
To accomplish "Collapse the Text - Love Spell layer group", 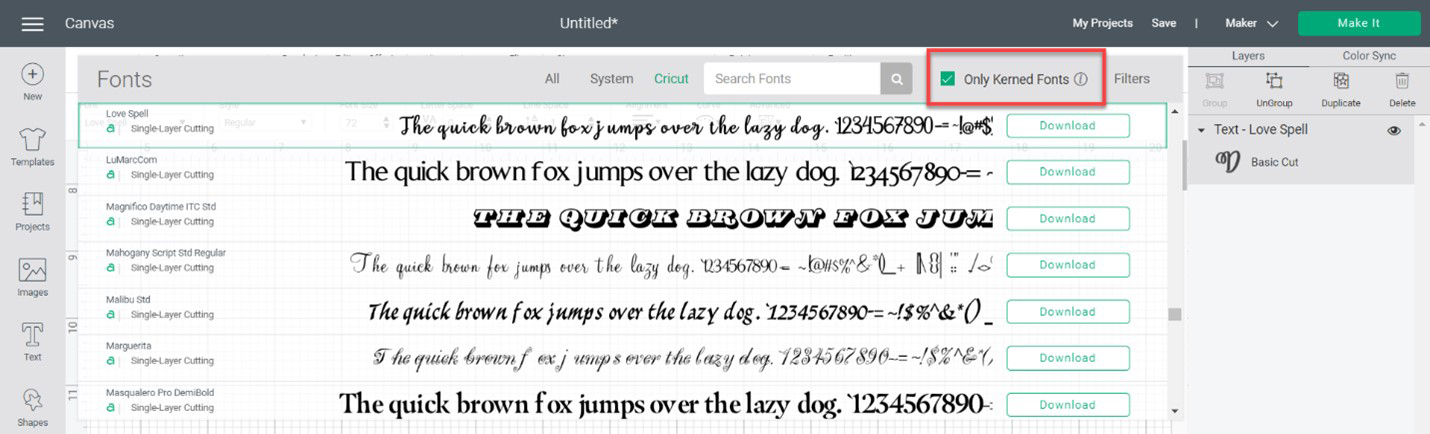I will coord(1201,130).
